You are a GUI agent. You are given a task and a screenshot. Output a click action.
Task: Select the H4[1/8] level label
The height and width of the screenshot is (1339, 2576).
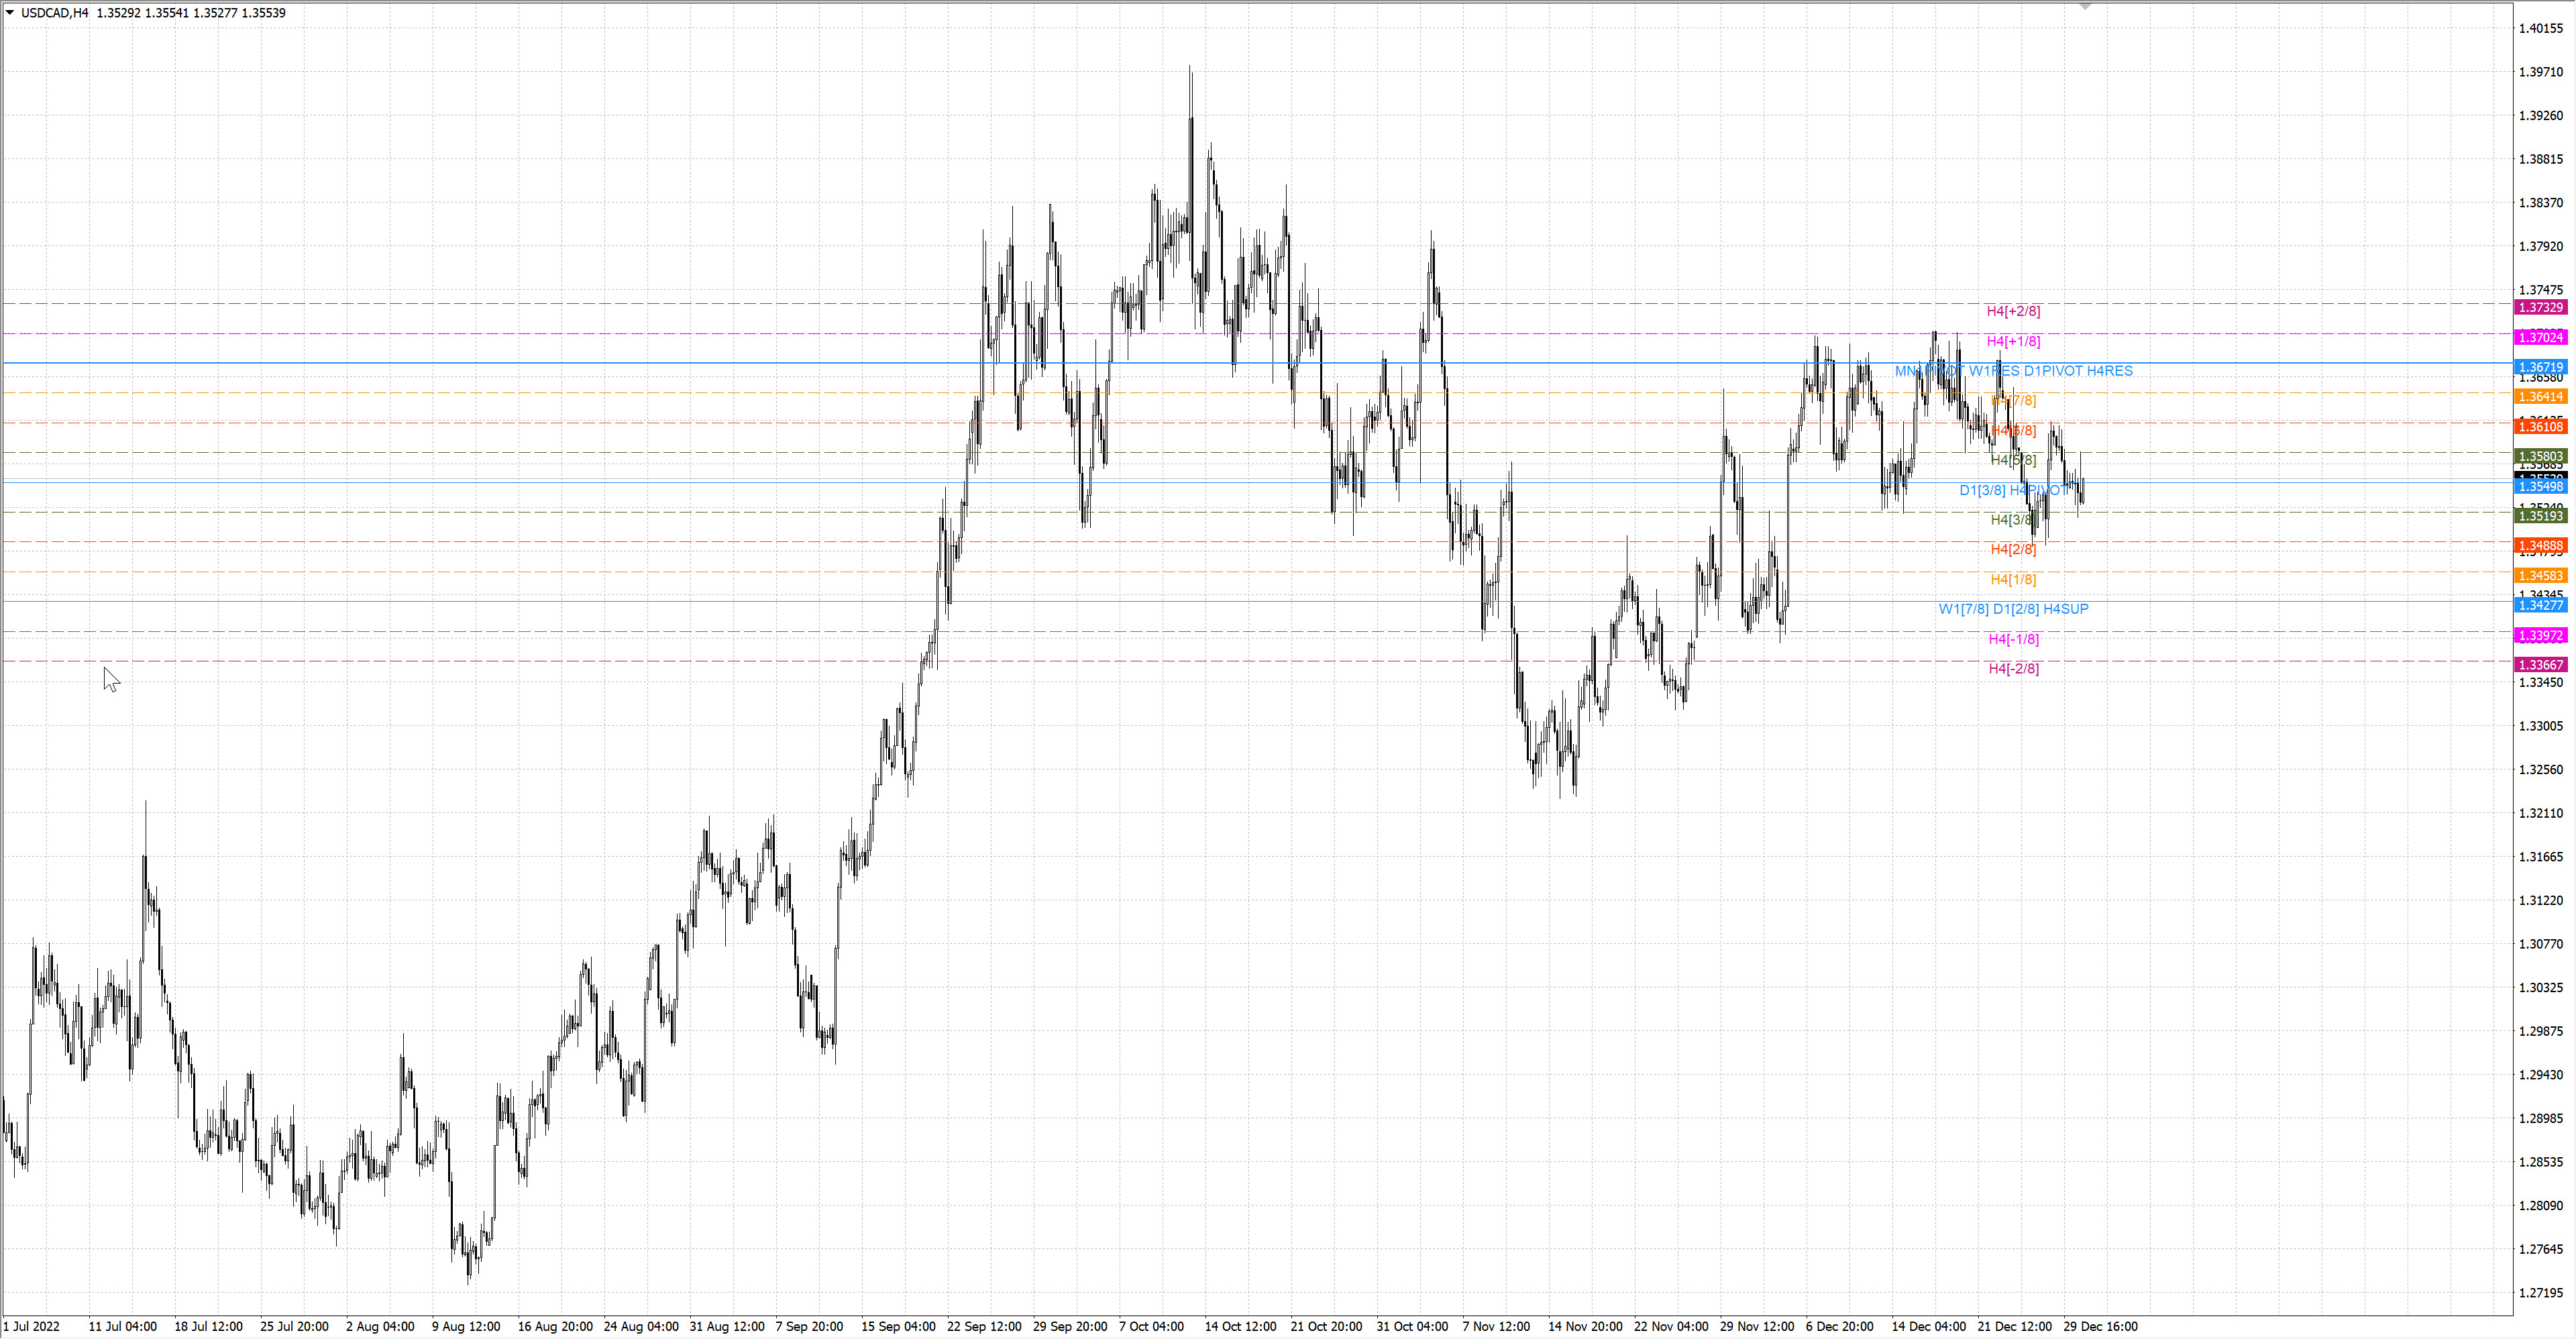pos(2013,579)
